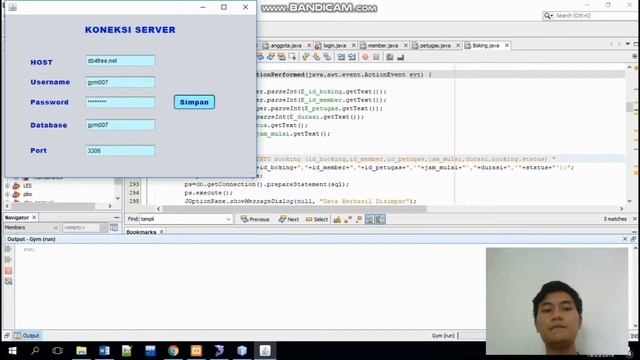Toggle Highlight Results in the Find bar
Image resolution: width=640 pixels, height=360 pixels.
pos(369,219)
